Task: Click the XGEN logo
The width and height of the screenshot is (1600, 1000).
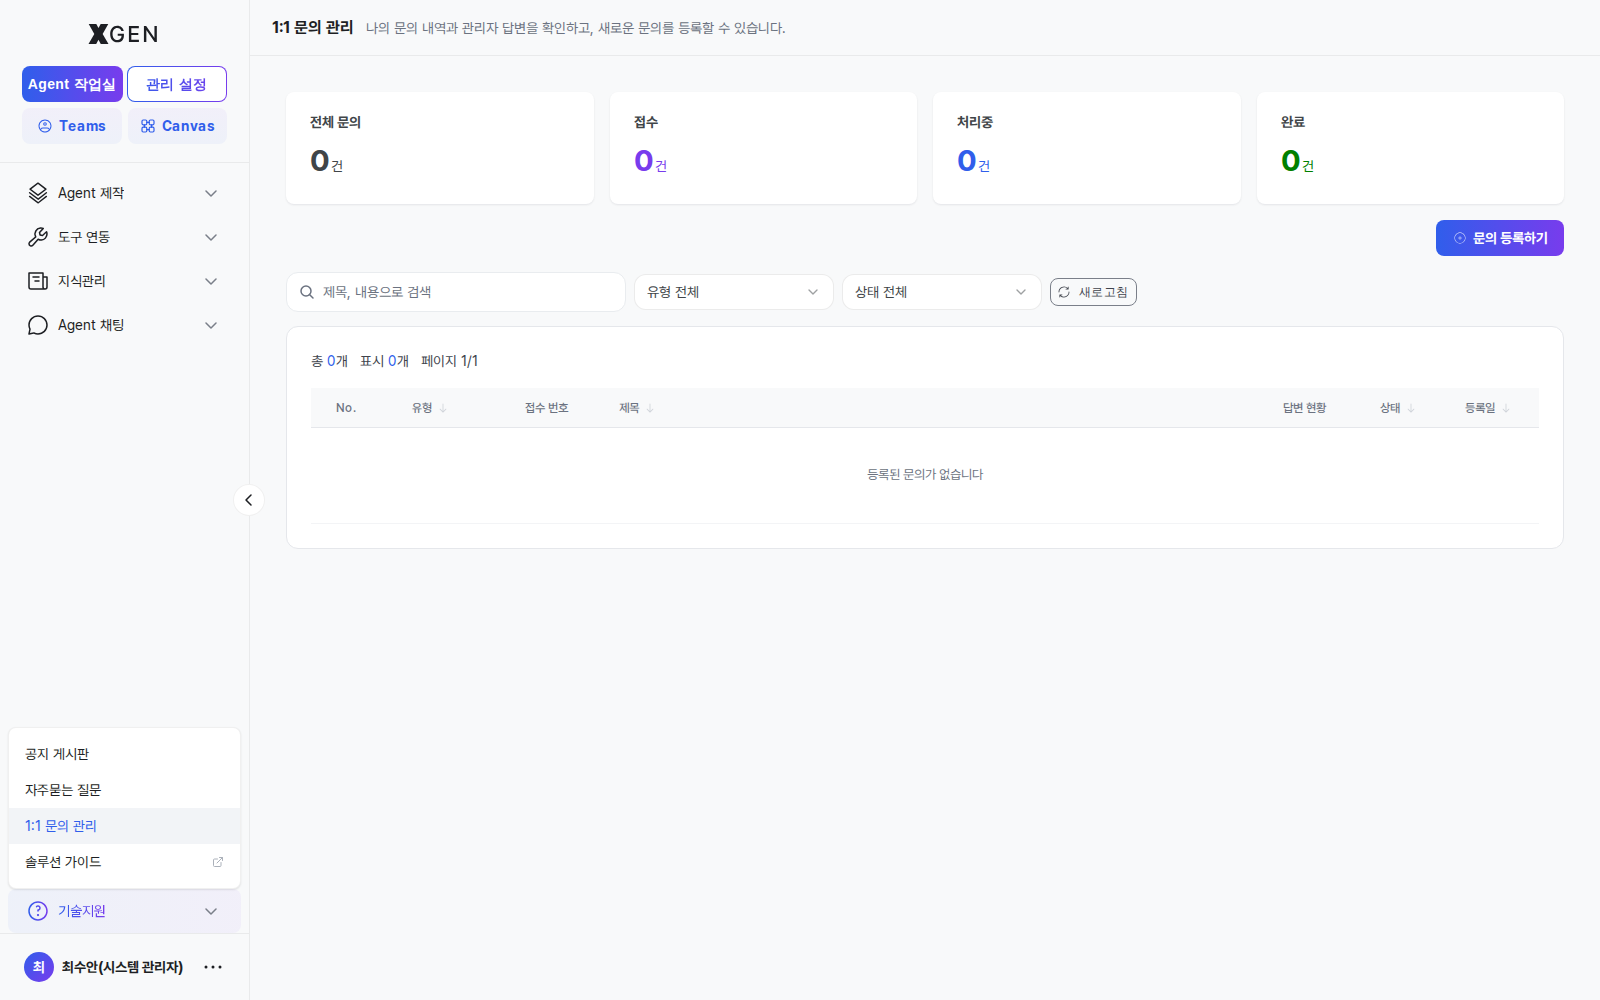Action: point(123,34)
